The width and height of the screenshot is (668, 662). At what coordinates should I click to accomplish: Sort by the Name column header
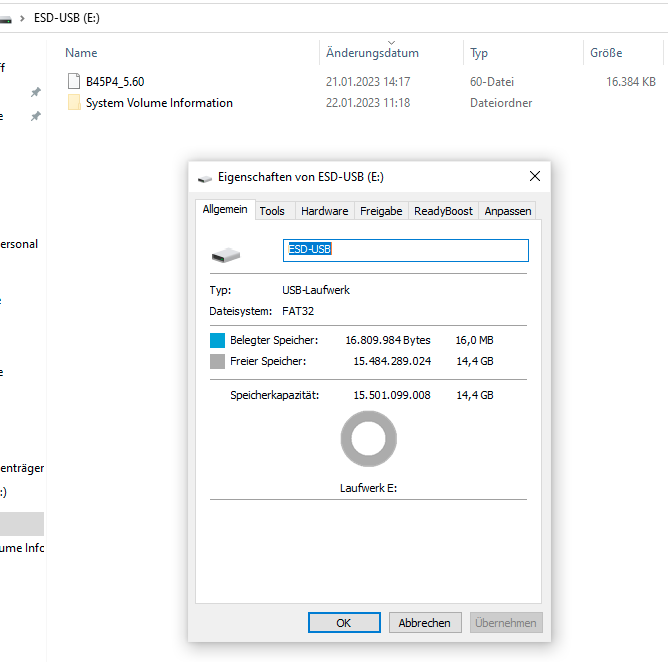tap(81, 53)
